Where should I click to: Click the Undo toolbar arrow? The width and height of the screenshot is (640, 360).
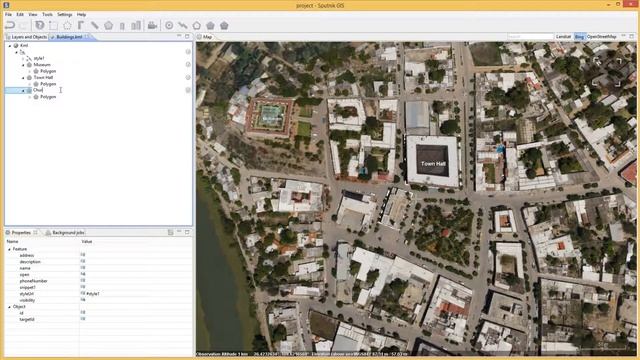(x=10, y=25)
